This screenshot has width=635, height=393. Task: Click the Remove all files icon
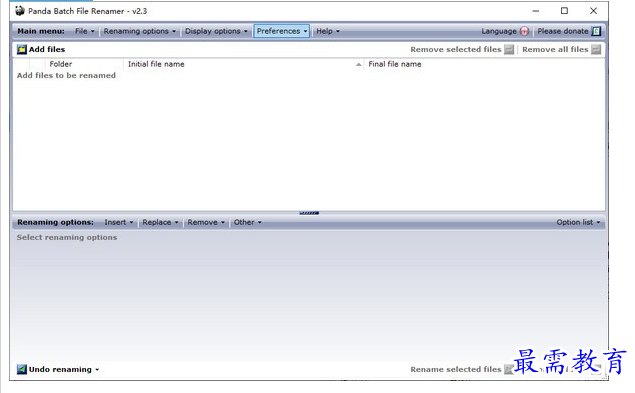[x=596, y=49]
